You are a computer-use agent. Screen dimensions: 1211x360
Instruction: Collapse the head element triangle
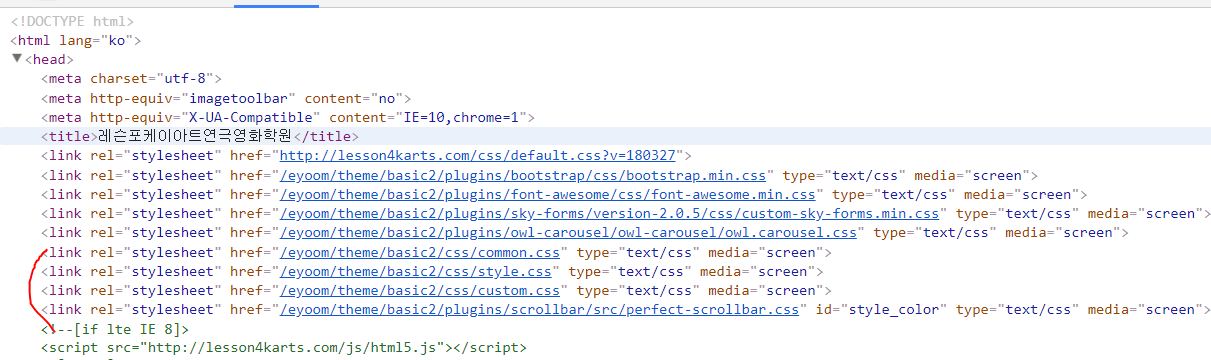16,60
